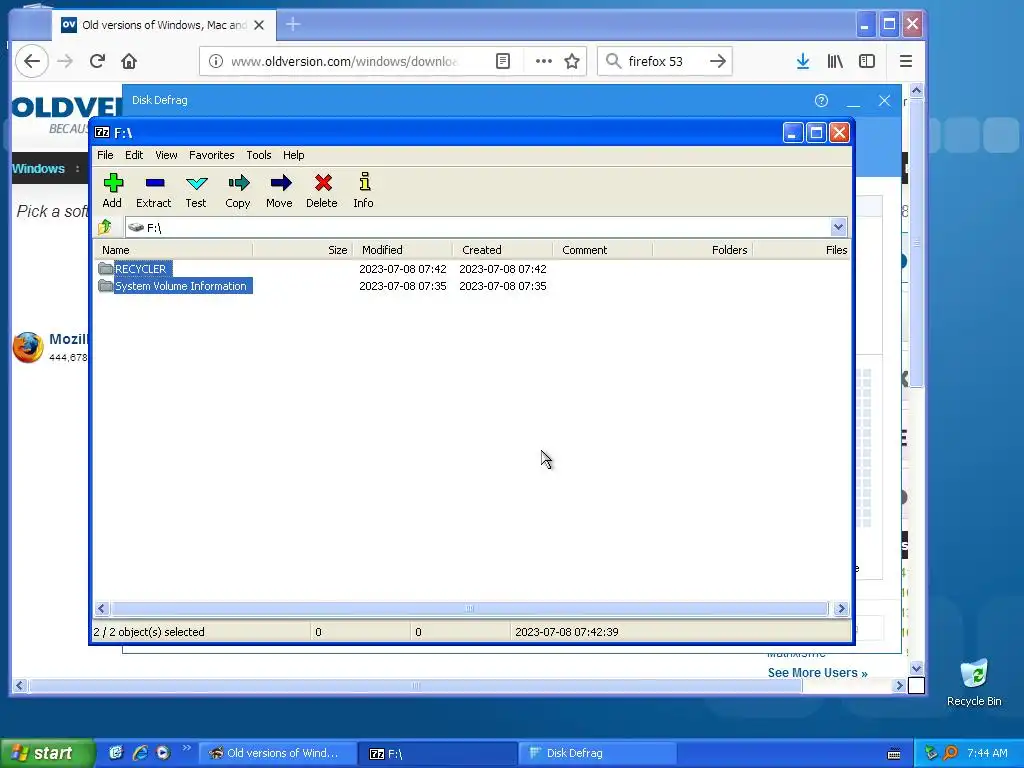Image resolution: width=1024 pixels, height=768 pixels.
Task: Click the firefox 53 search box
Action: point(666,61)
